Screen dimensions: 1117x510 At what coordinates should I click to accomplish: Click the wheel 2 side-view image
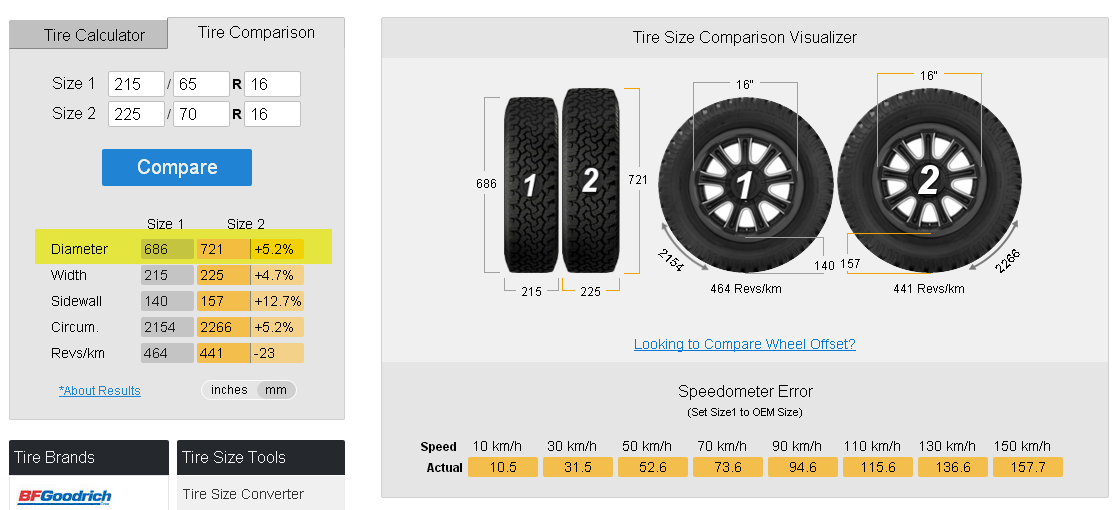click(x=930, y=181)
